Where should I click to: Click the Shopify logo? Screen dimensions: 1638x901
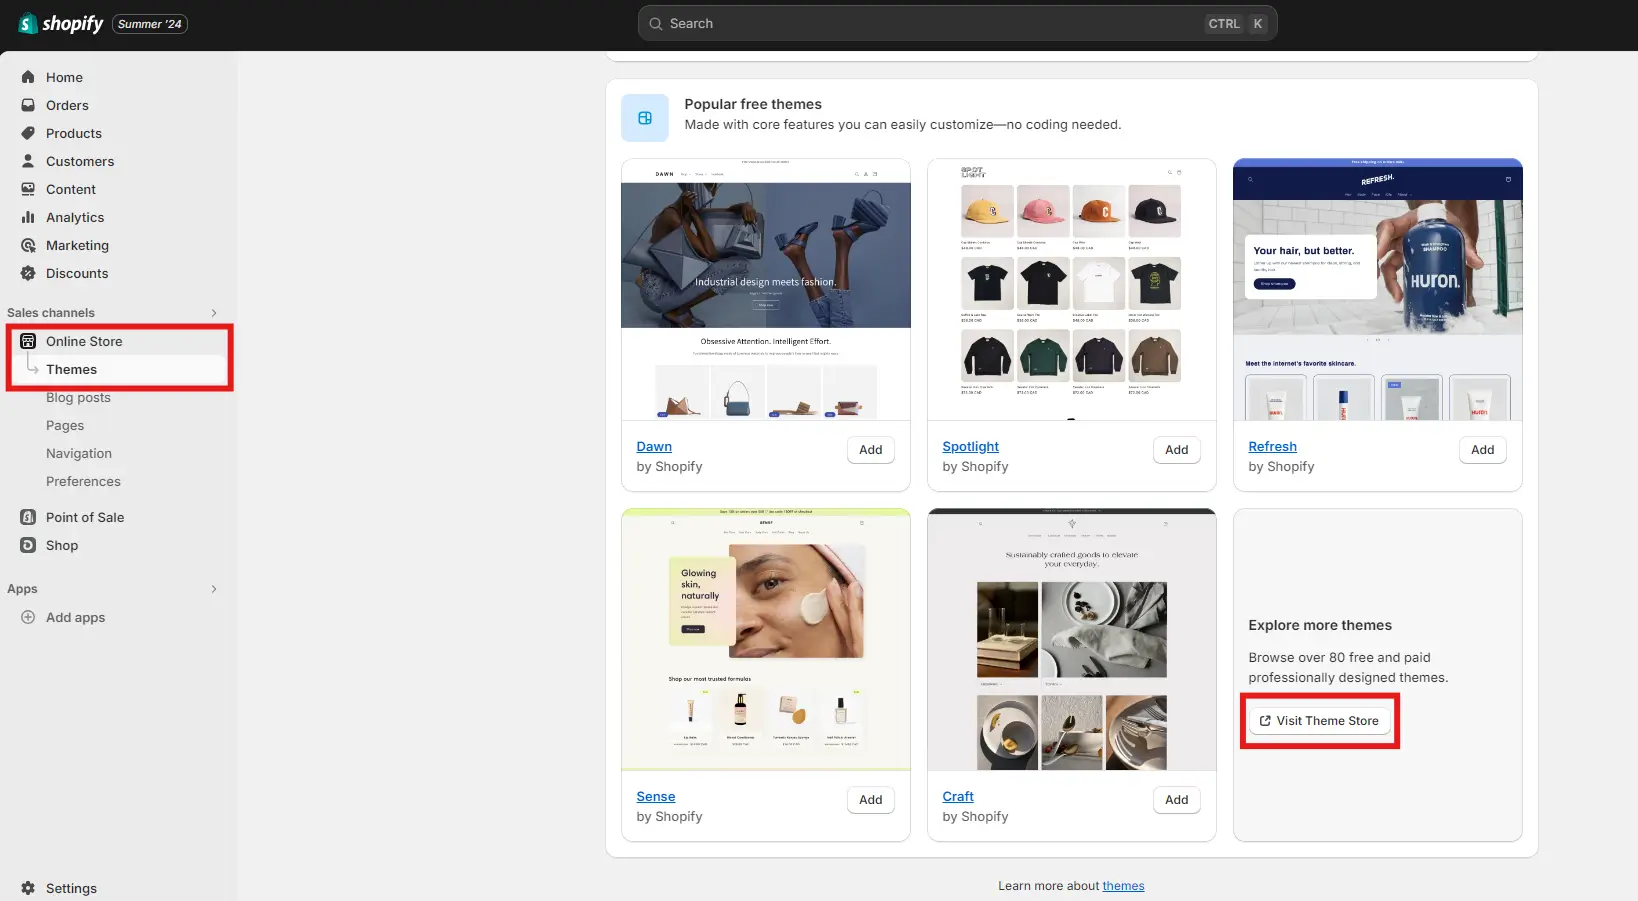point(61,23)
